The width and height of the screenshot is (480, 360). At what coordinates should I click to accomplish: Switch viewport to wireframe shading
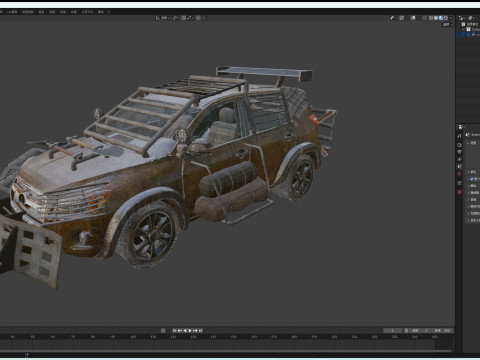pos(431,18)
